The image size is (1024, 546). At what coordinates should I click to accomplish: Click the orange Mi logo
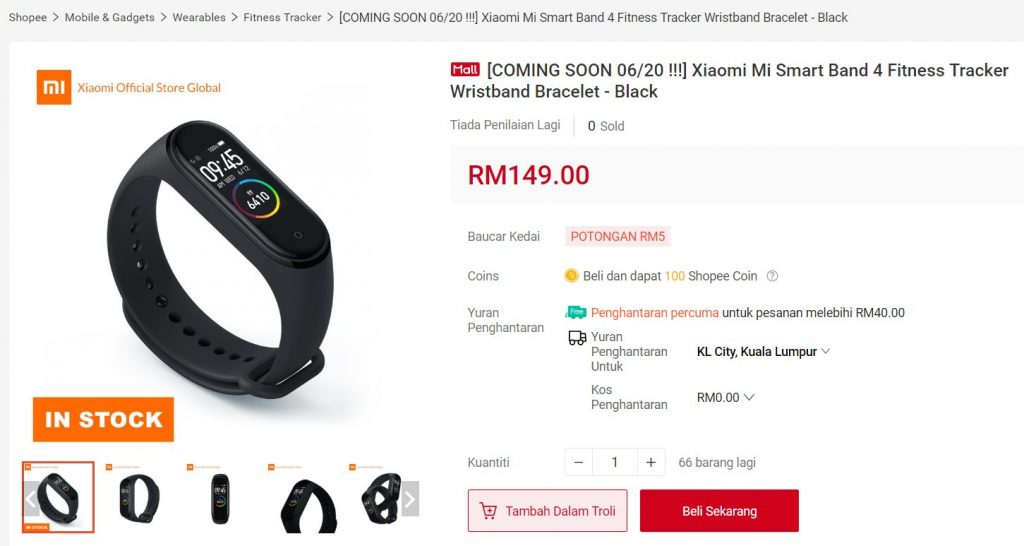pos(54,87)
